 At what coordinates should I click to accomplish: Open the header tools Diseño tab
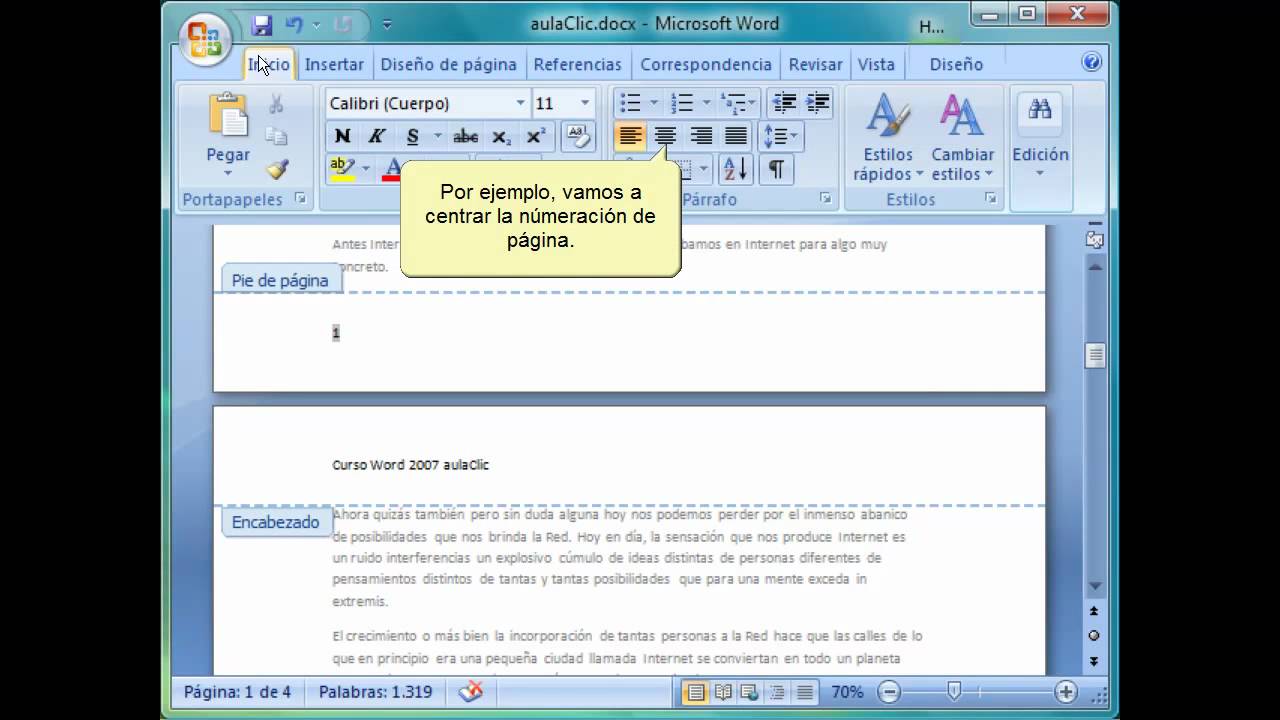tap(956, 64)
